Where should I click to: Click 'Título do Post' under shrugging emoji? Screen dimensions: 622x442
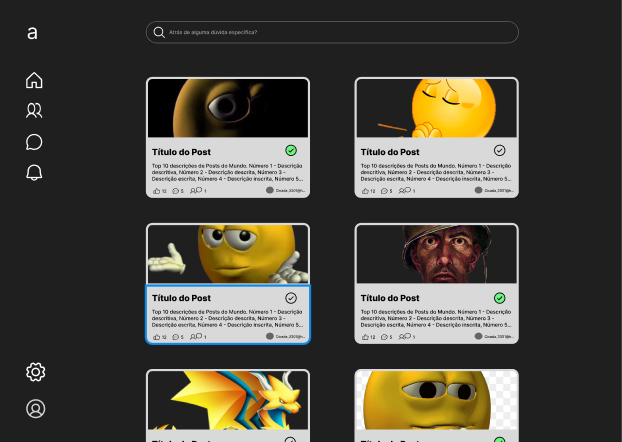pos(181,298)
